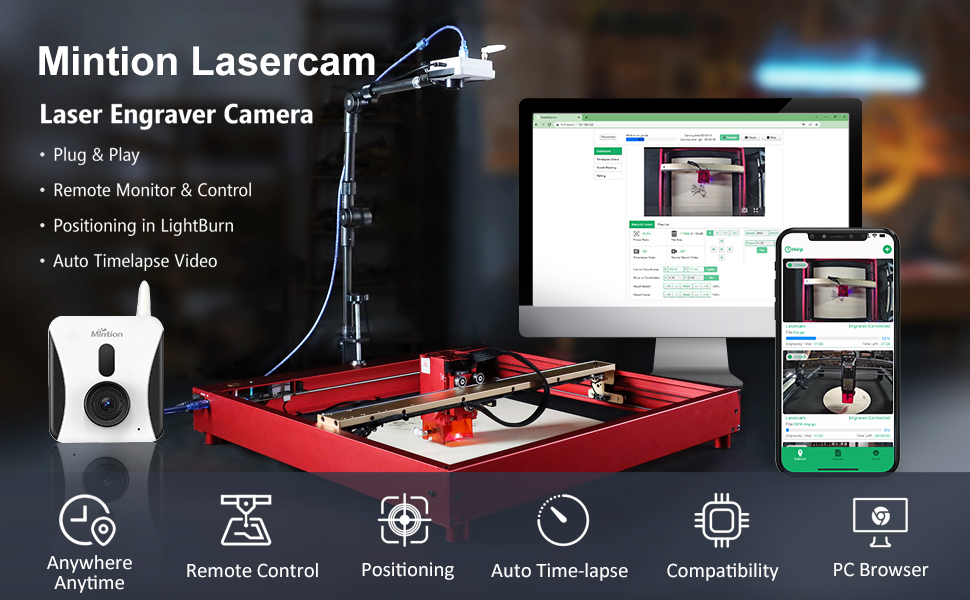Tap the Device pin icon in the phone's bottom bar
The image size is (970, 600).
[x=800, y=455]
